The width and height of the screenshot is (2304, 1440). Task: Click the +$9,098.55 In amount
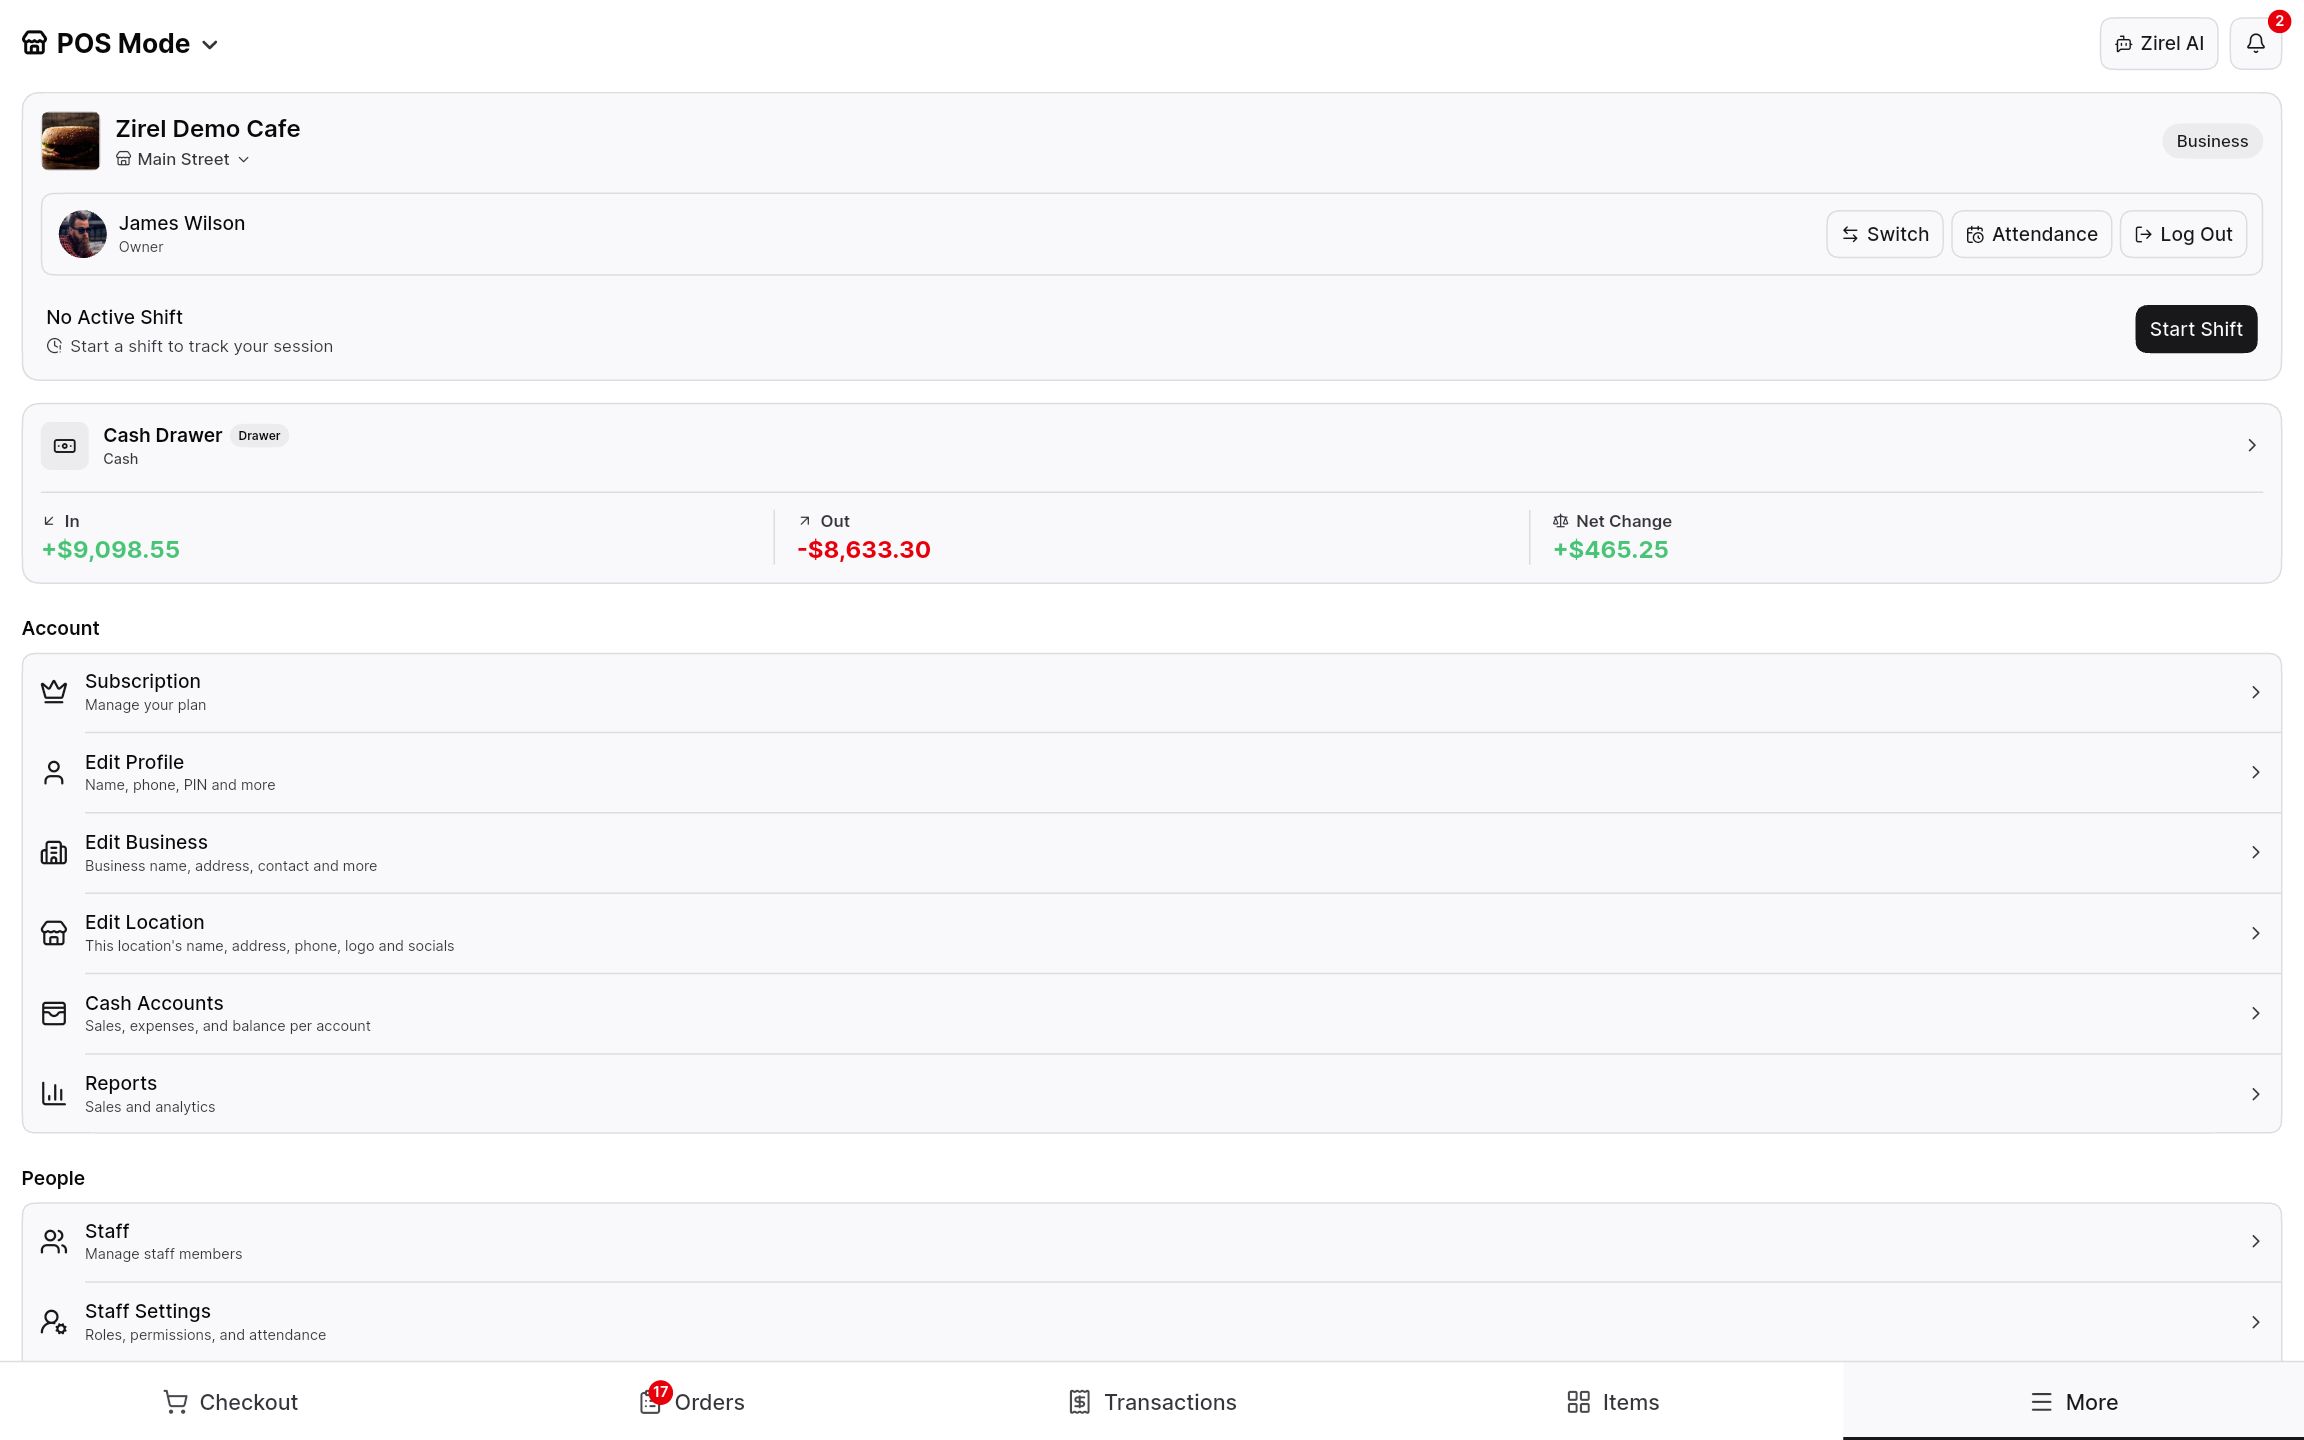click(111, 549)
